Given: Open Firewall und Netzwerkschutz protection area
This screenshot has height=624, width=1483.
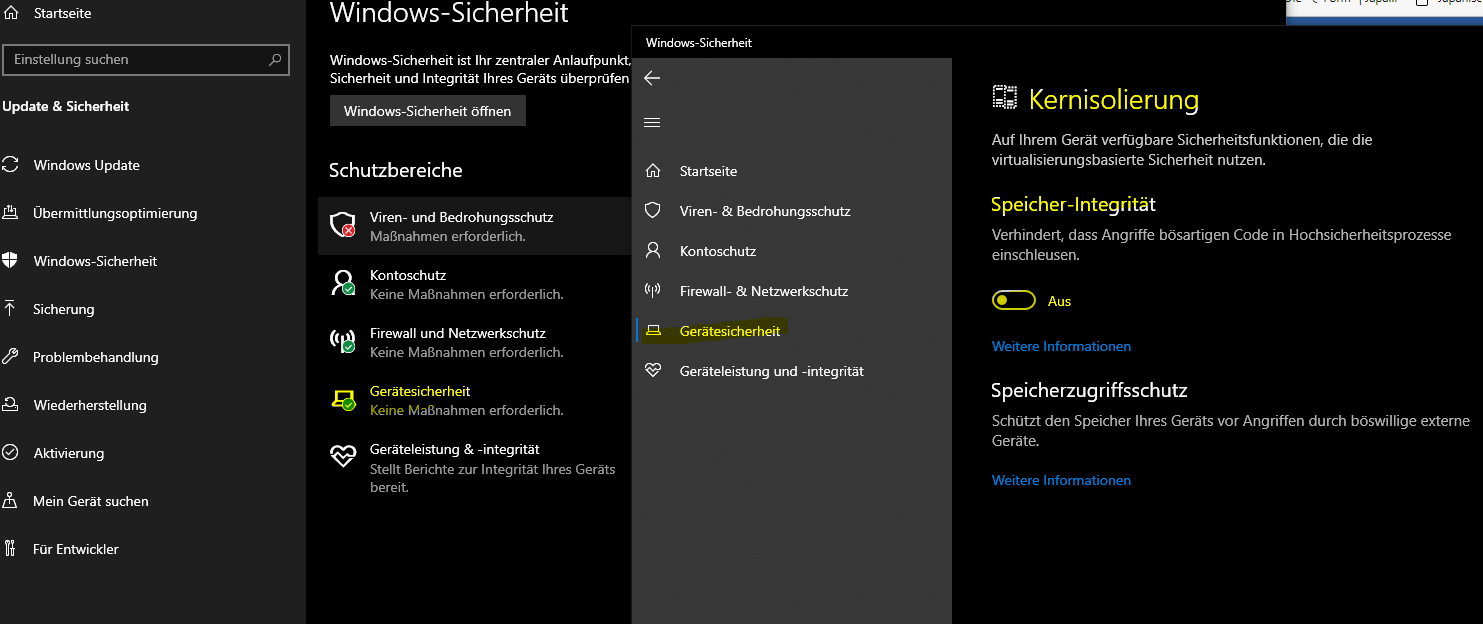Looking at the screenshot, I should [x=457, y=334].
